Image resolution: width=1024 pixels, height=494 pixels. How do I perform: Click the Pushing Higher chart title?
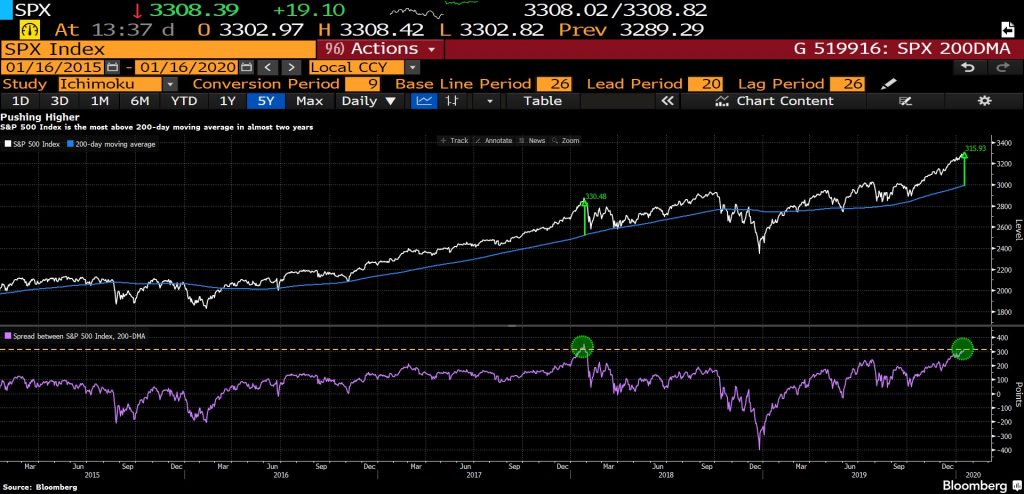click(40, 118)
